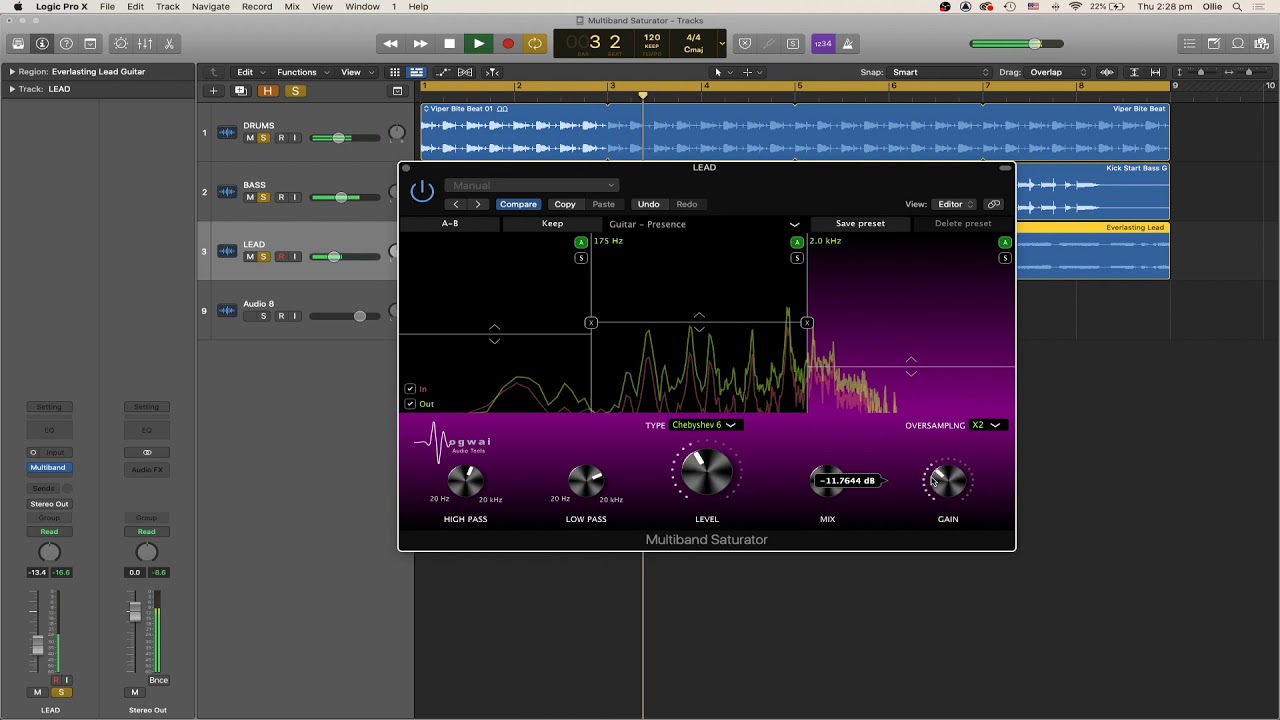Open the saturation TYPE Chebyshev 6 dropdown
Viewport: 1280px width, 720px height.
click(704, 425)
